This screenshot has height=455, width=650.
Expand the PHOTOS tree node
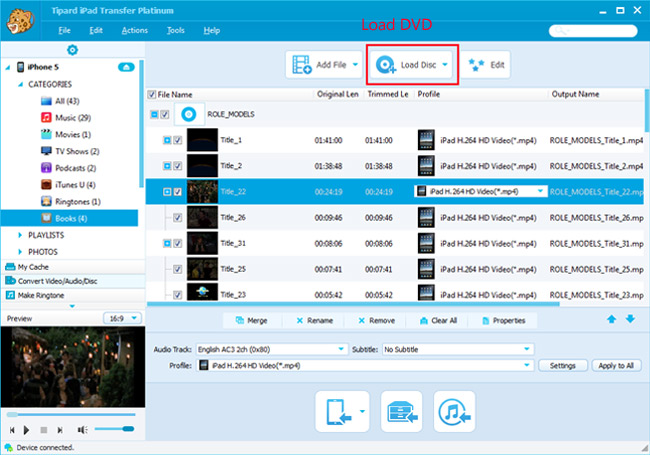20,252
